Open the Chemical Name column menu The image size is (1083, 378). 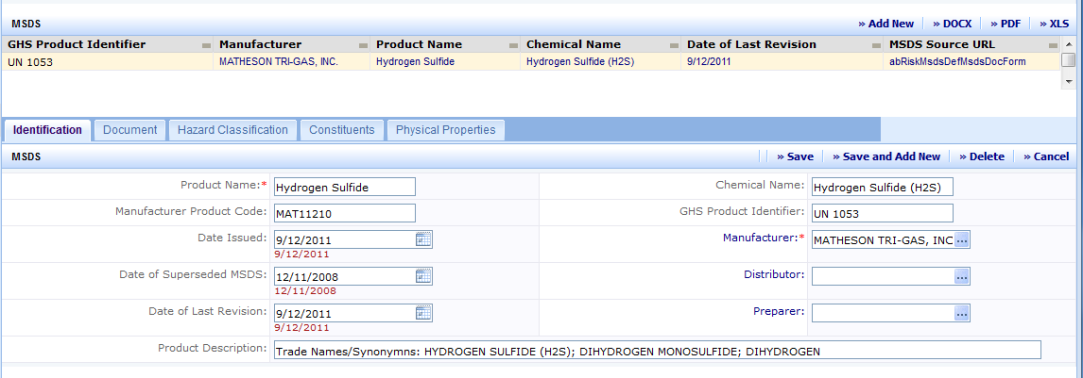[x=674, y=45]
